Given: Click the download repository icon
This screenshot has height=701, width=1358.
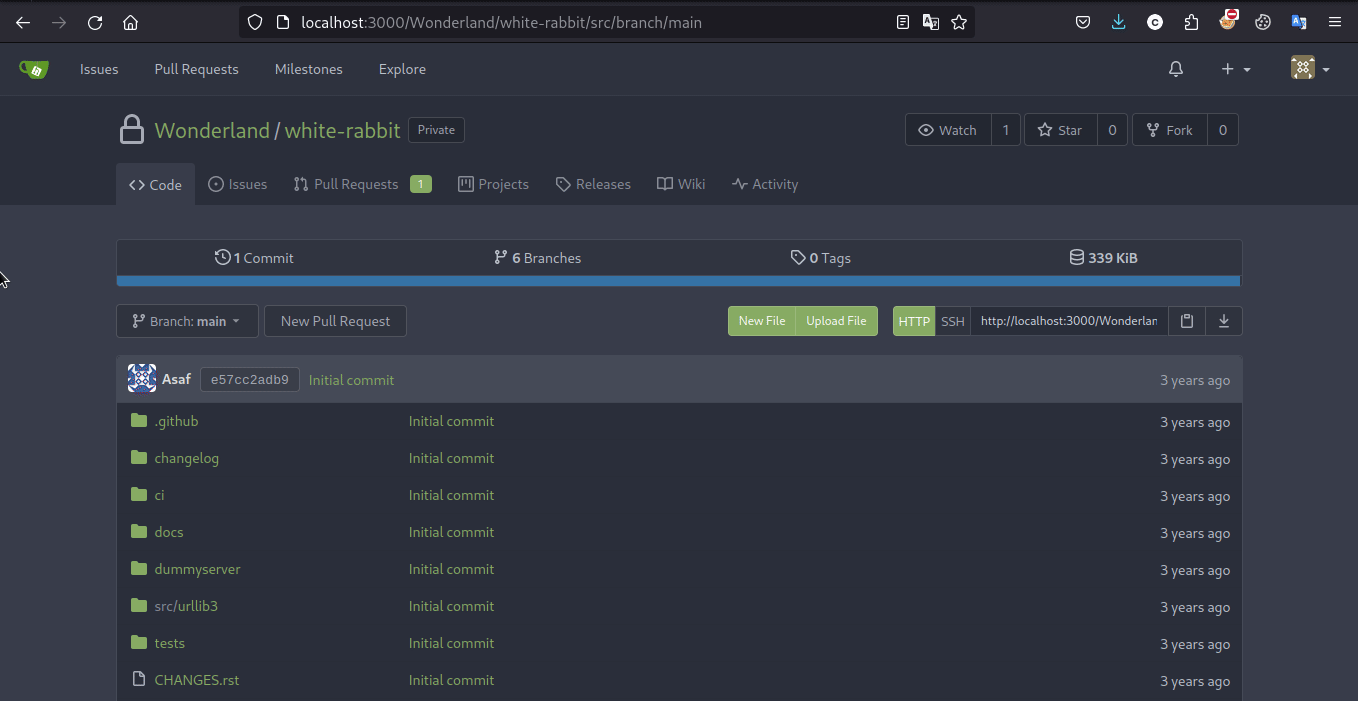Looking at the screenshot, I should point(1224,321).
